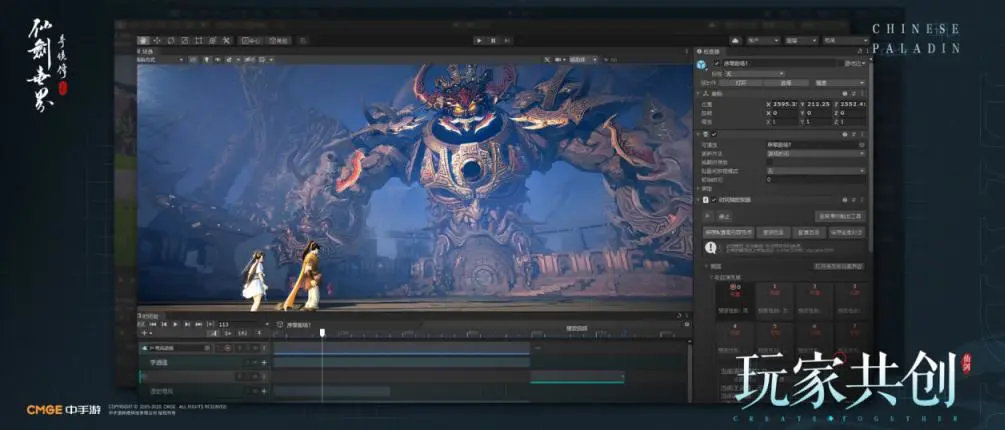Viewport: 1005px width, 430px height.
Task: Click the Position X input field
Action: pos(785,104)
